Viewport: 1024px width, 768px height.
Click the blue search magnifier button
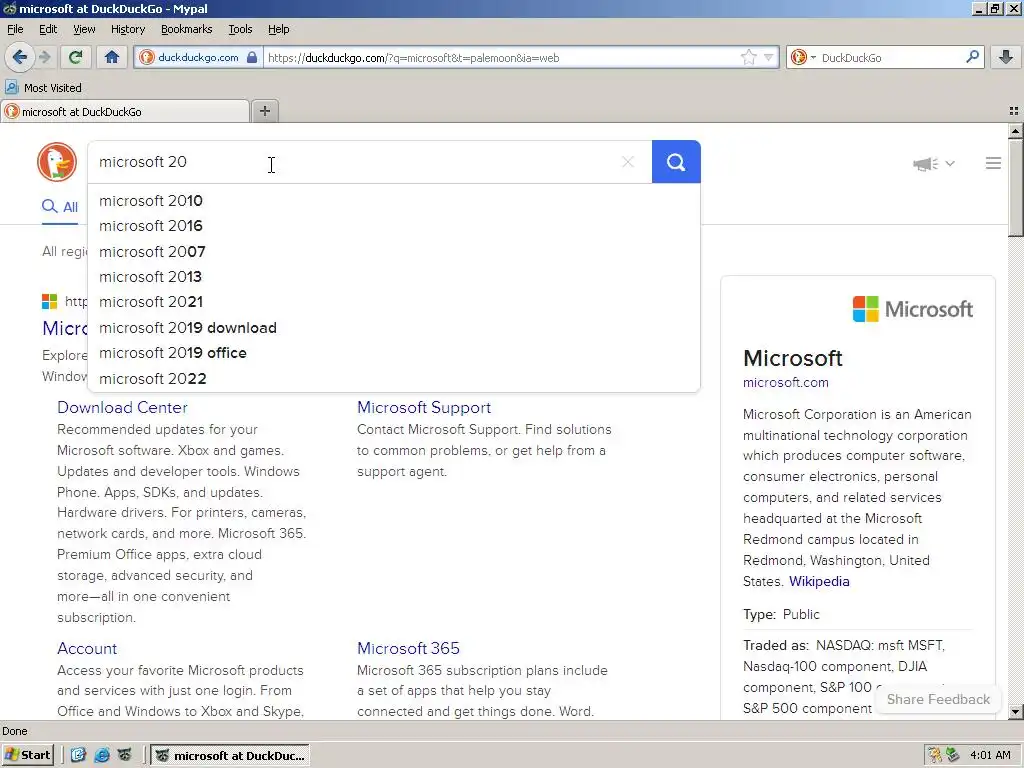[676, 162]
